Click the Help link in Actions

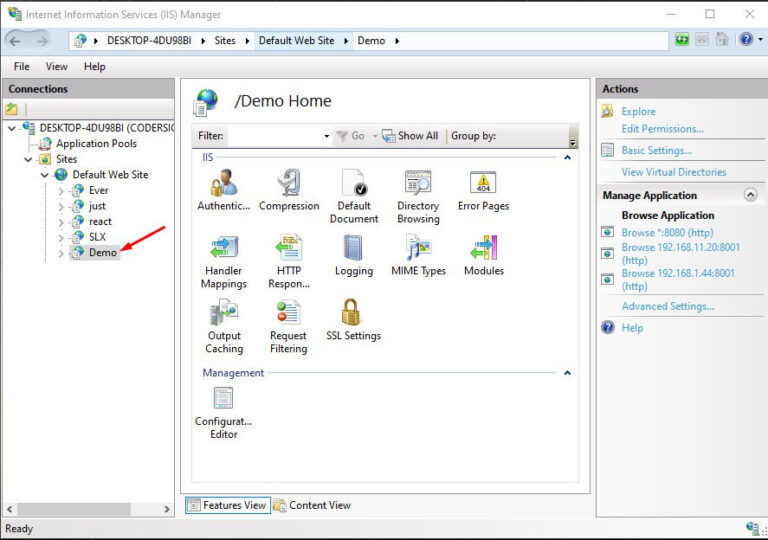click(x=632, y=328)
